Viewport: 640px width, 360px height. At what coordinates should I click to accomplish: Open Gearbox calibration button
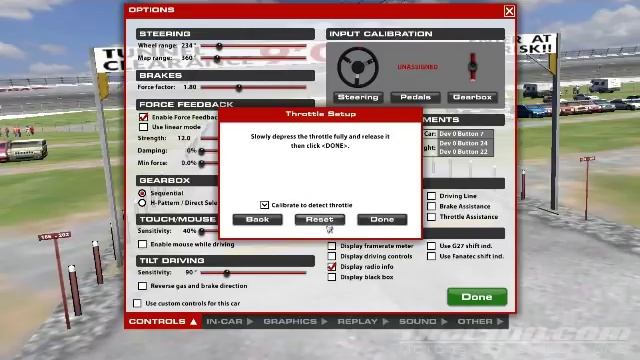(472, 97)
